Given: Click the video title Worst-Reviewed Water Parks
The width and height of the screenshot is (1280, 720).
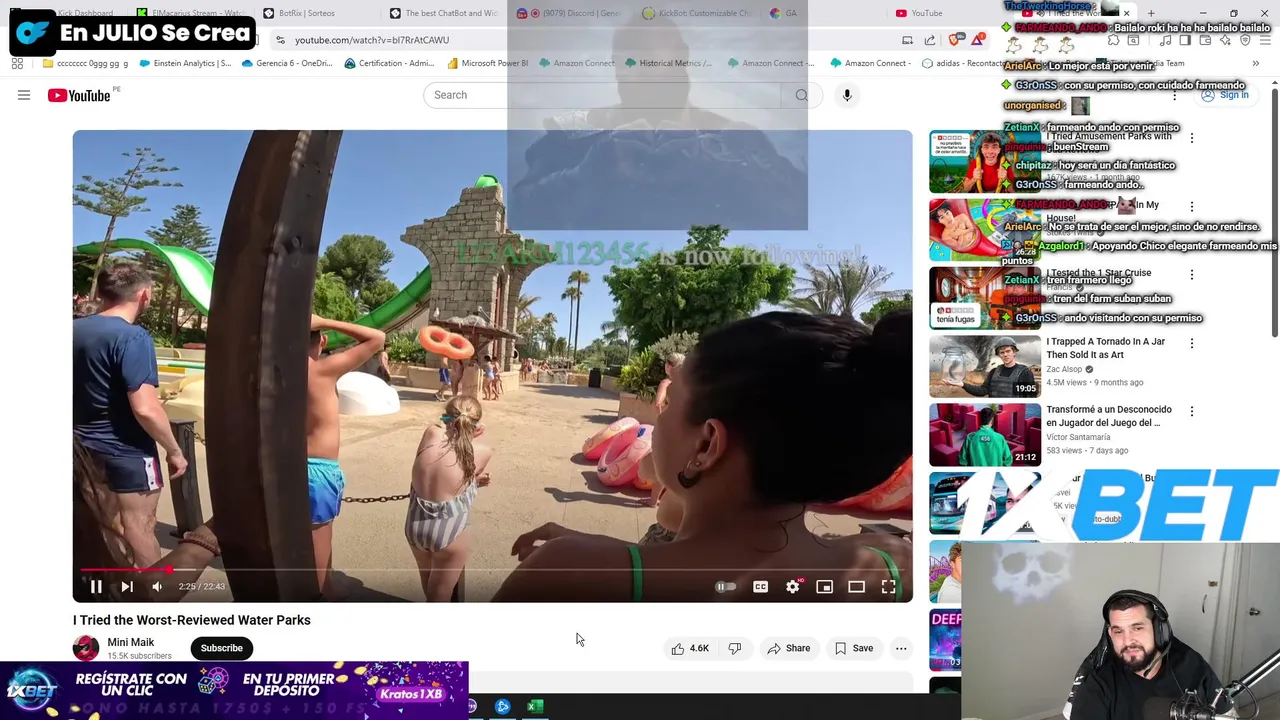Looking at the screenshot, I should pyautogui.click(x=192, y=620).
